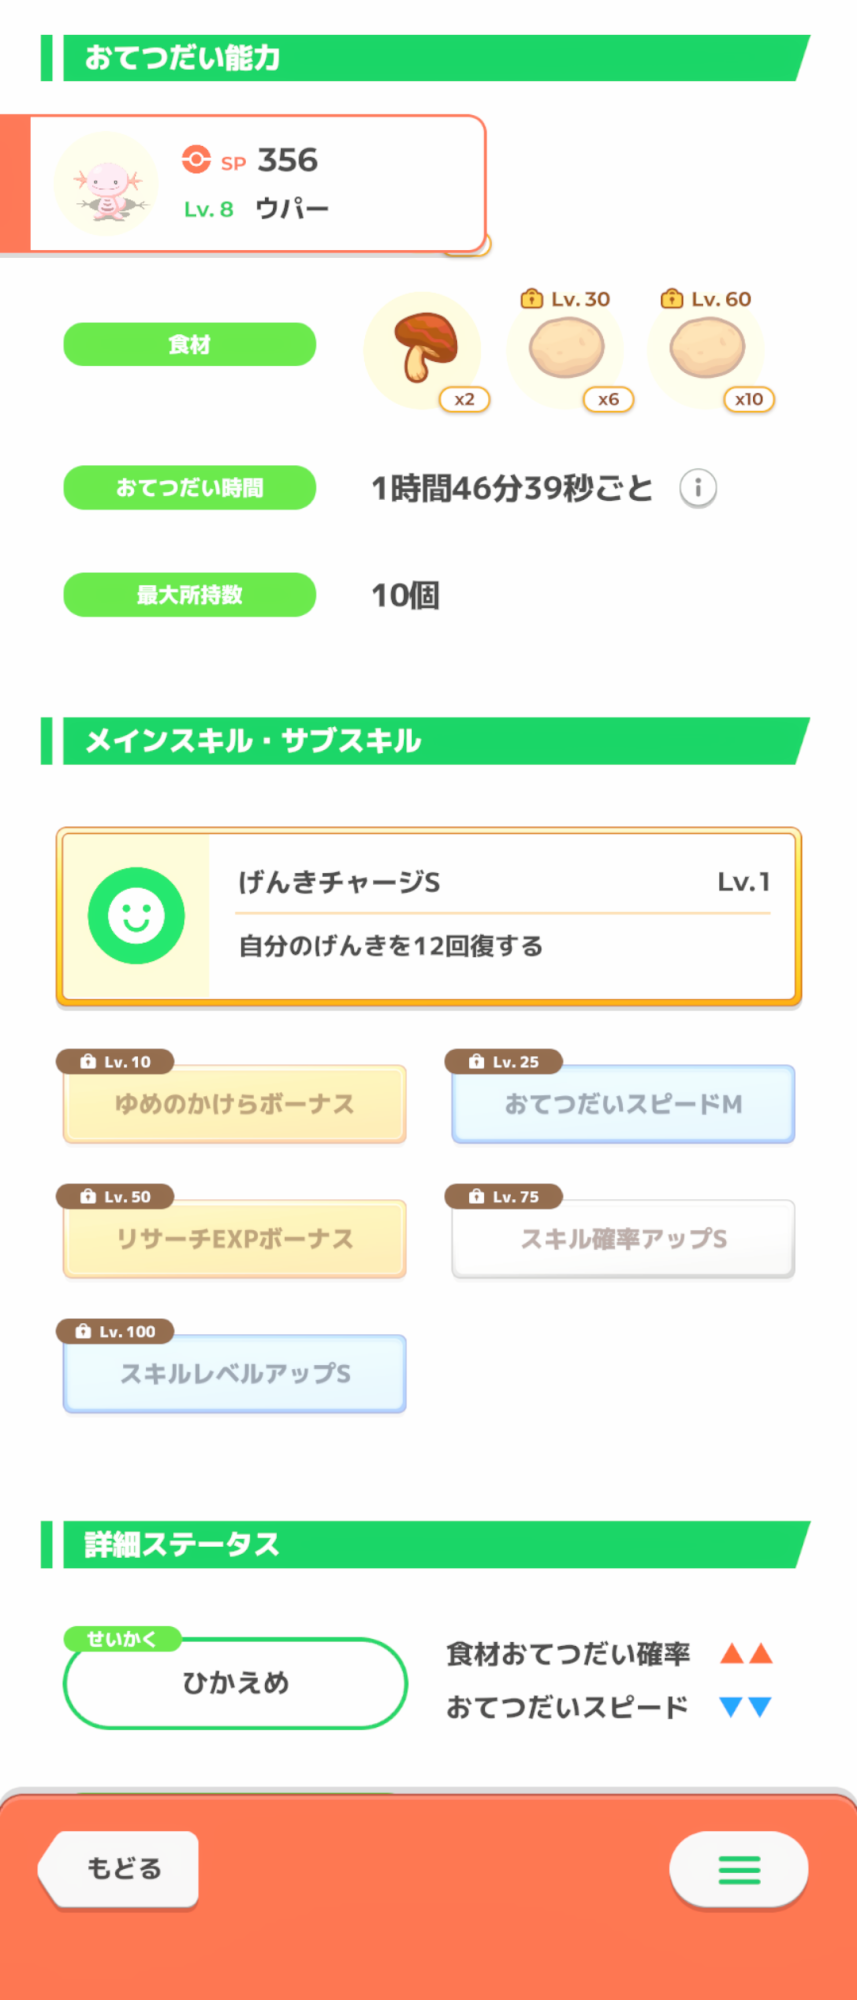This screenshot has width=857, height=2000.
Task: Tap the blue down arrows for helping speed
Action: pos(746,1707)
